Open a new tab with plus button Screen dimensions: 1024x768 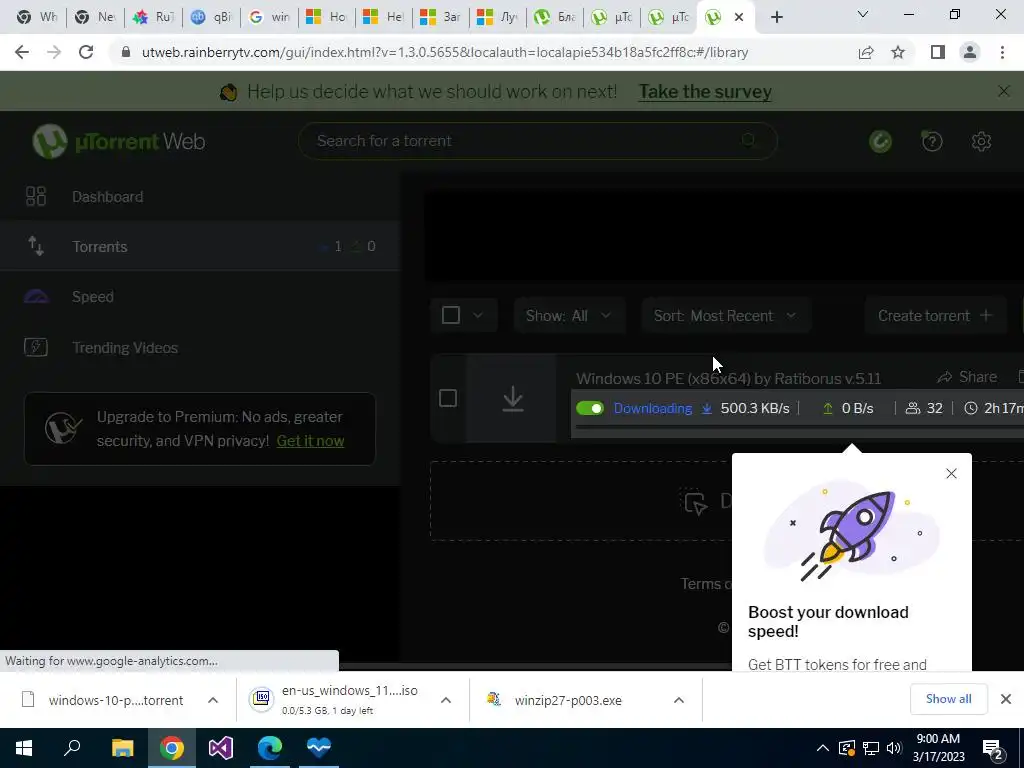[776, 17]
